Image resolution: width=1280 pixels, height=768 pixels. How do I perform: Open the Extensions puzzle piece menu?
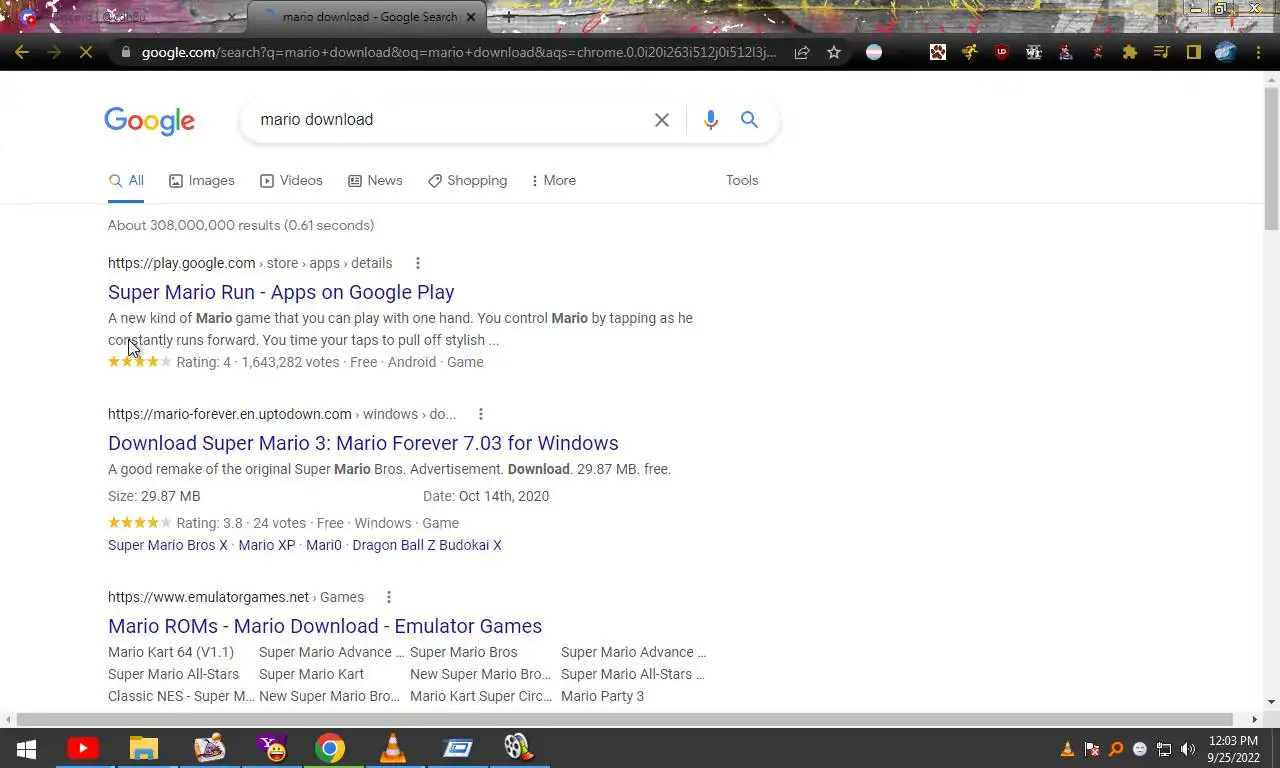click(x=1130, y=52)
